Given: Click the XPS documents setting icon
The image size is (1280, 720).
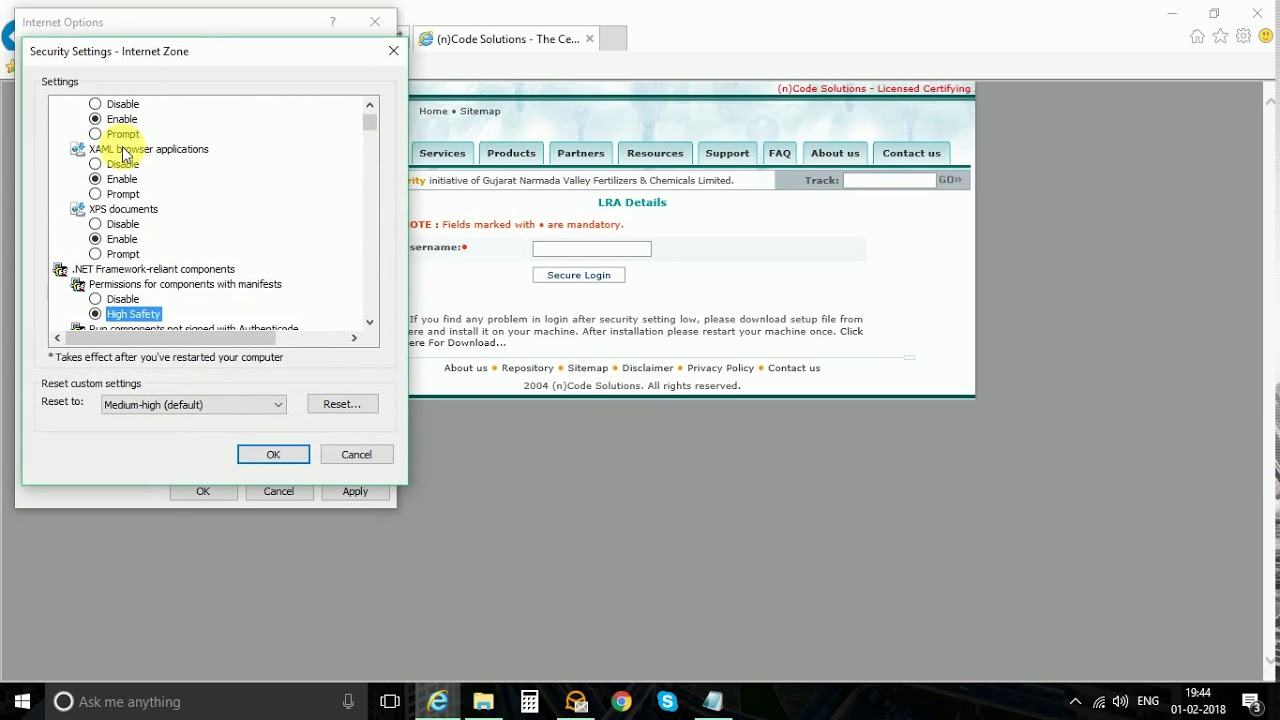Looking at the screenshot, I should (78, 209).
